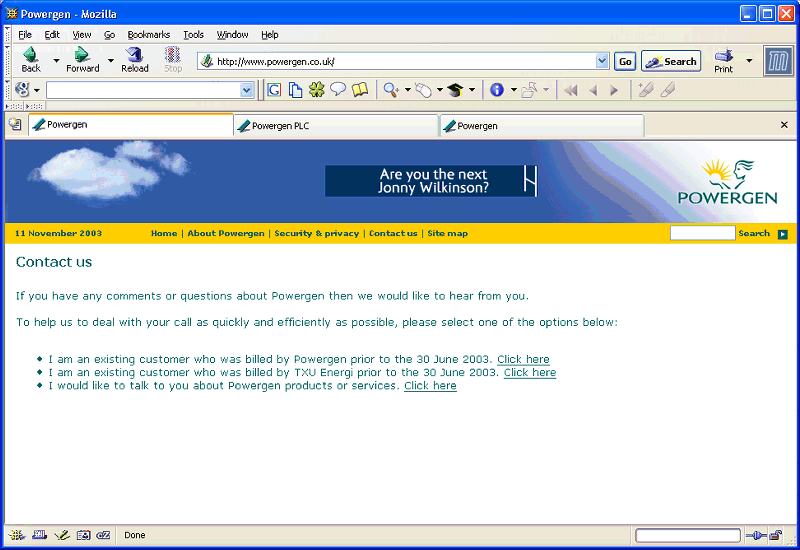Image resolution: width=800 pixels, height=550 pixels.
Task: Click here link for TXU Energi customers
Action: click(530, 372)
